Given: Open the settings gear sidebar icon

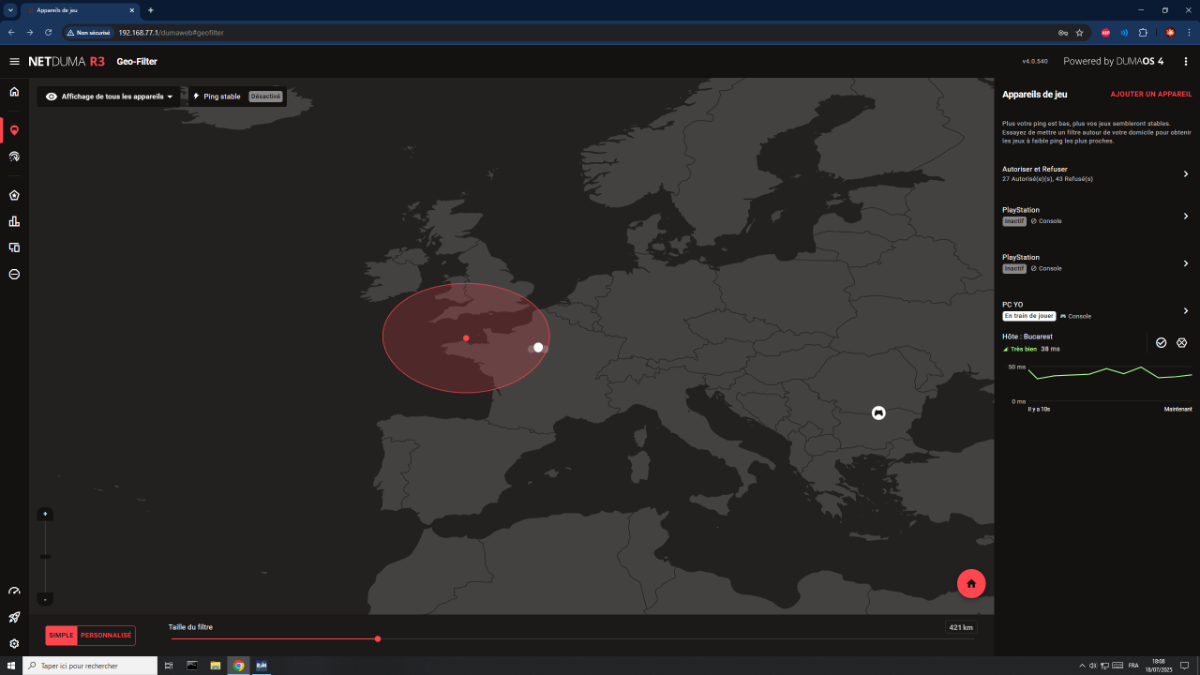Looking at the screenshot, I should 14,644.
